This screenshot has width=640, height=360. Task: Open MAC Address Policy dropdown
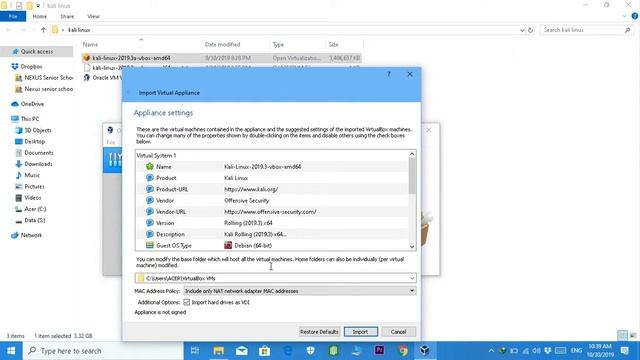(300, 291)
